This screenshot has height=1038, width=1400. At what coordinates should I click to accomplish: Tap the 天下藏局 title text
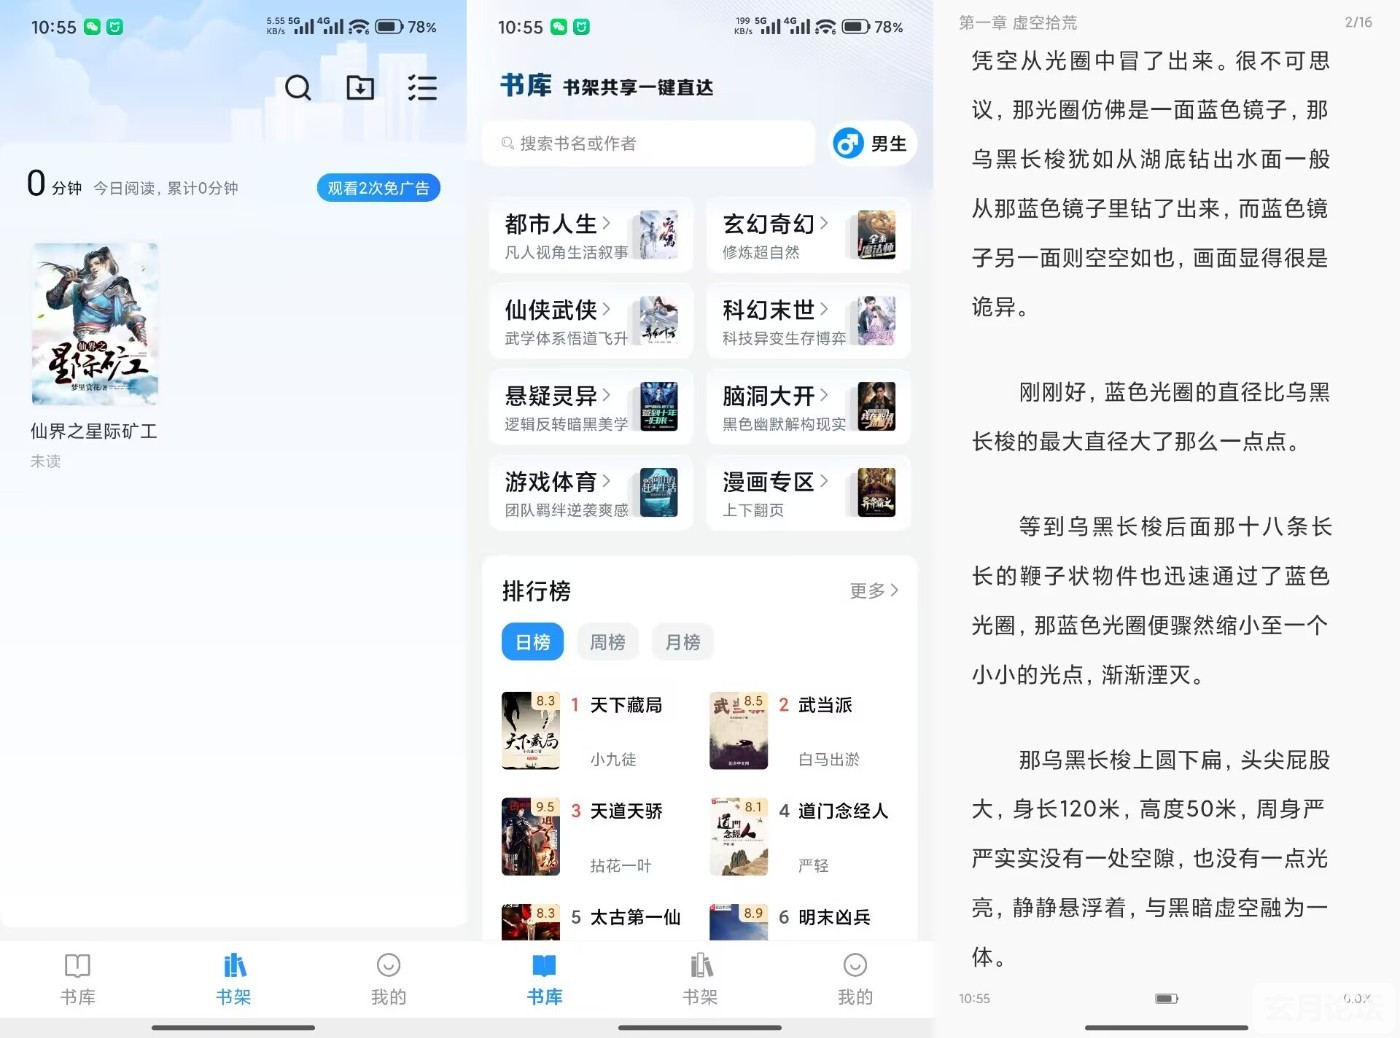[x=626, y=706]
